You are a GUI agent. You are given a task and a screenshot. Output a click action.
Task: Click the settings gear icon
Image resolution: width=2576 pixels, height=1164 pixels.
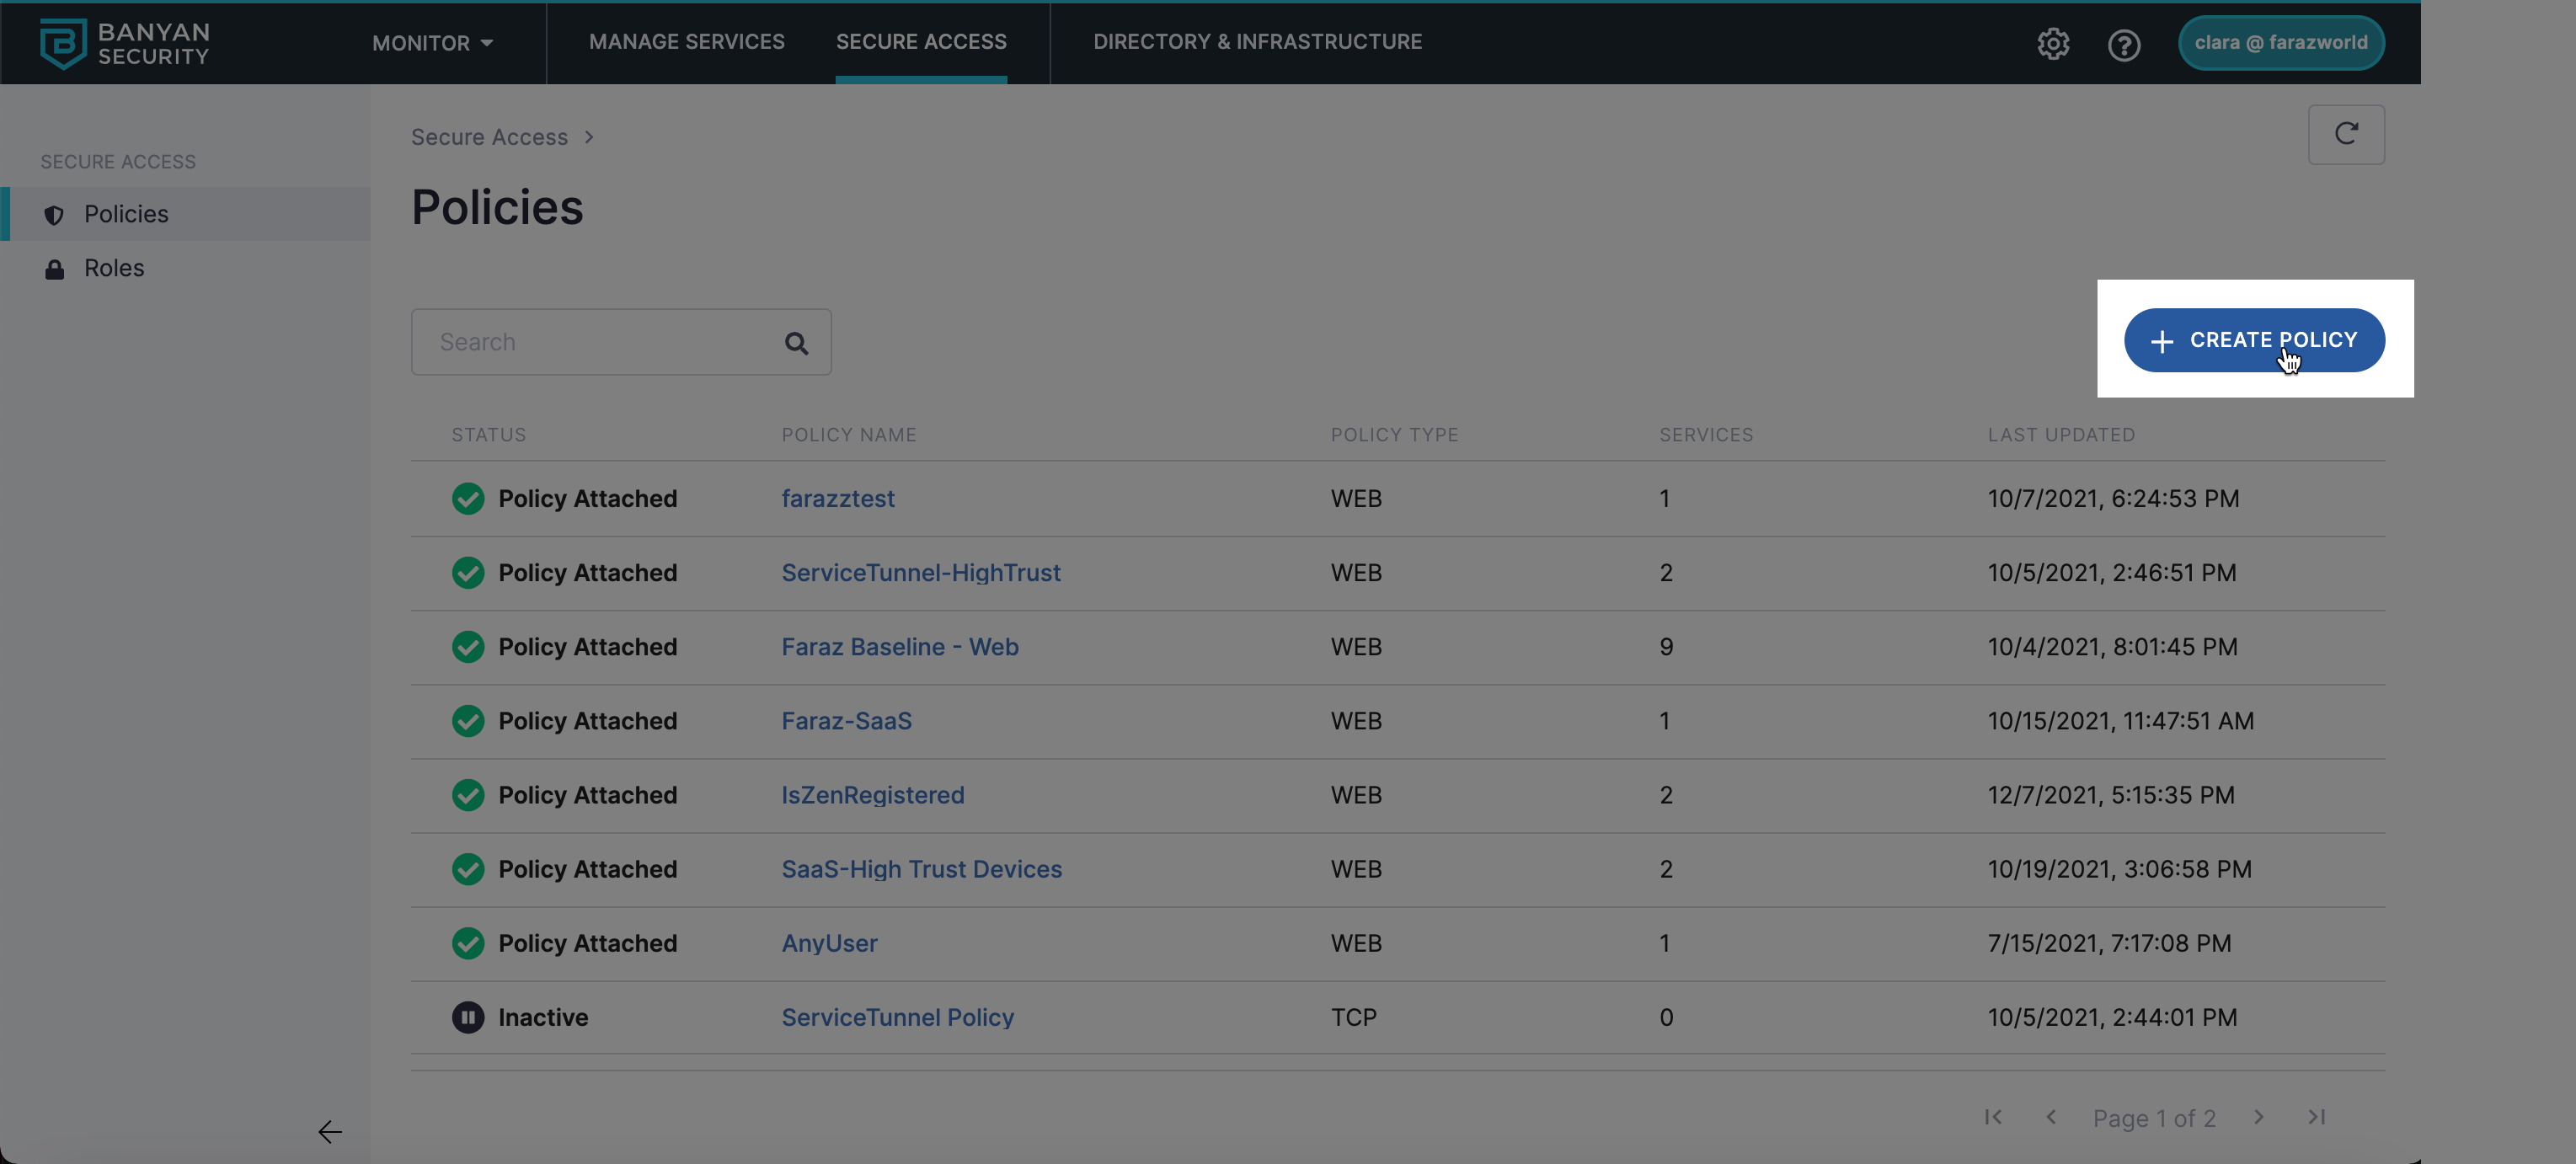coord(2053,44)
